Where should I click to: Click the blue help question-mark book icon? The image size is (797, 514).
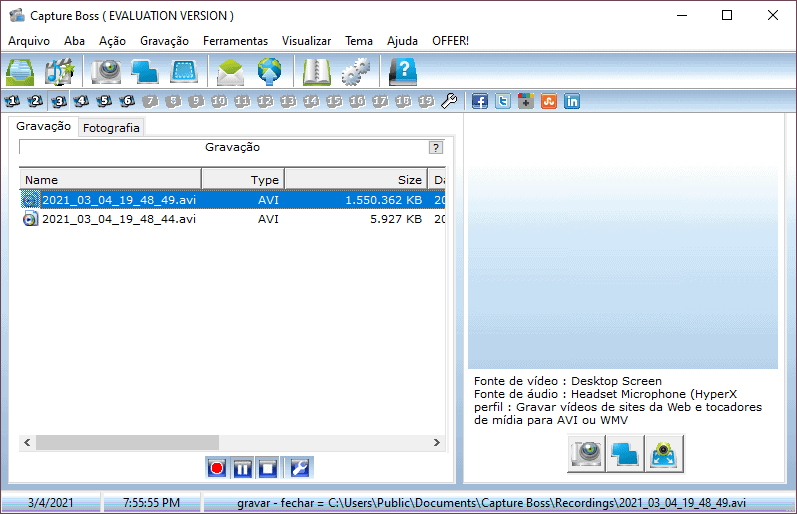click(403, 71)
